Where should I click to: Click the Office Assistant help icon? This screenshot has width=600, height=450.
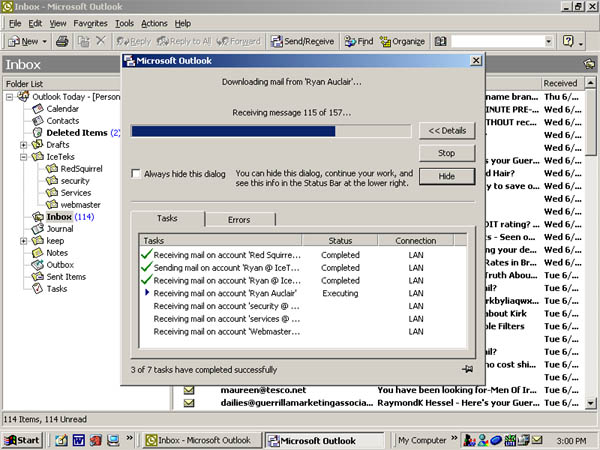click(568, 41)
